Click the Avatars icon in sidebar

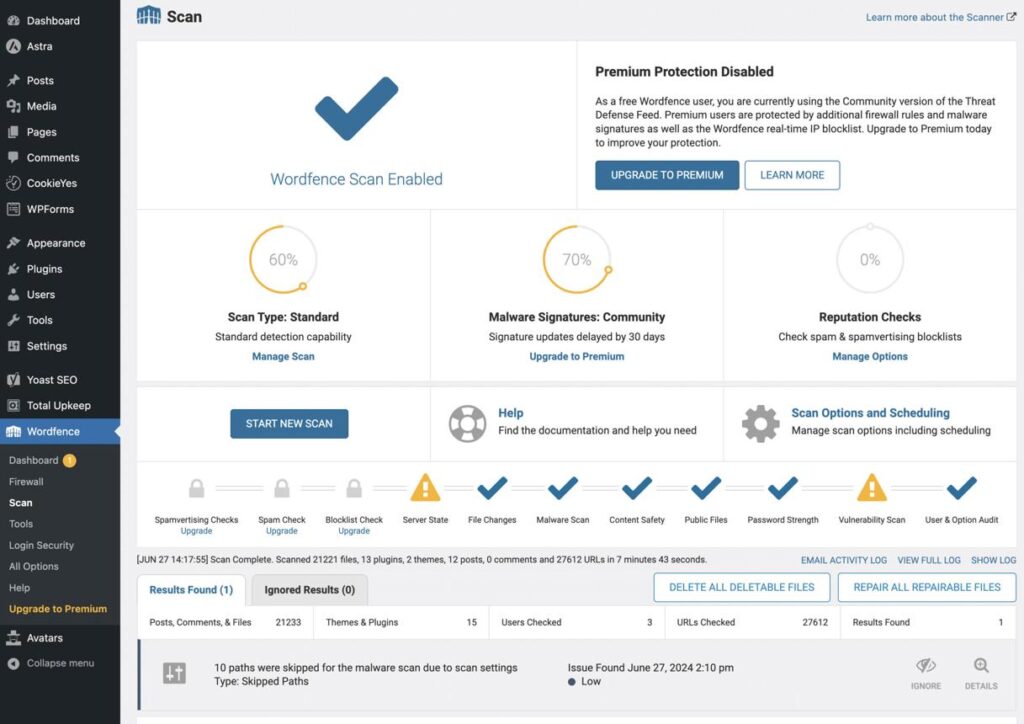[13, 638]
